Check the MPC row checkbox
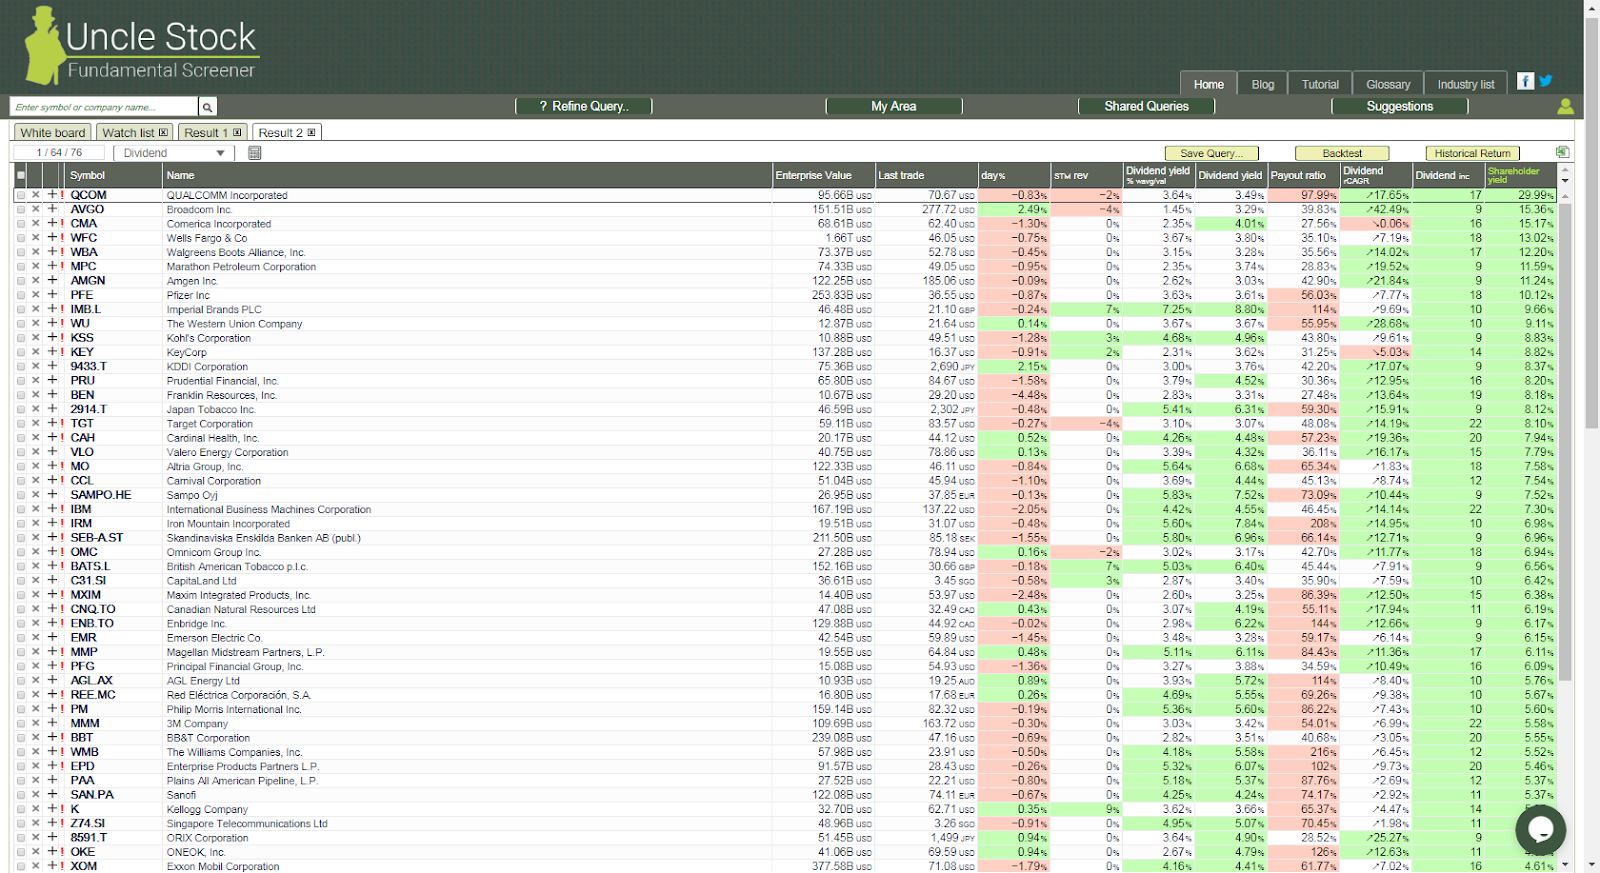The width and height of the screenshot is (1600, 873). click(x=20, y=266)
